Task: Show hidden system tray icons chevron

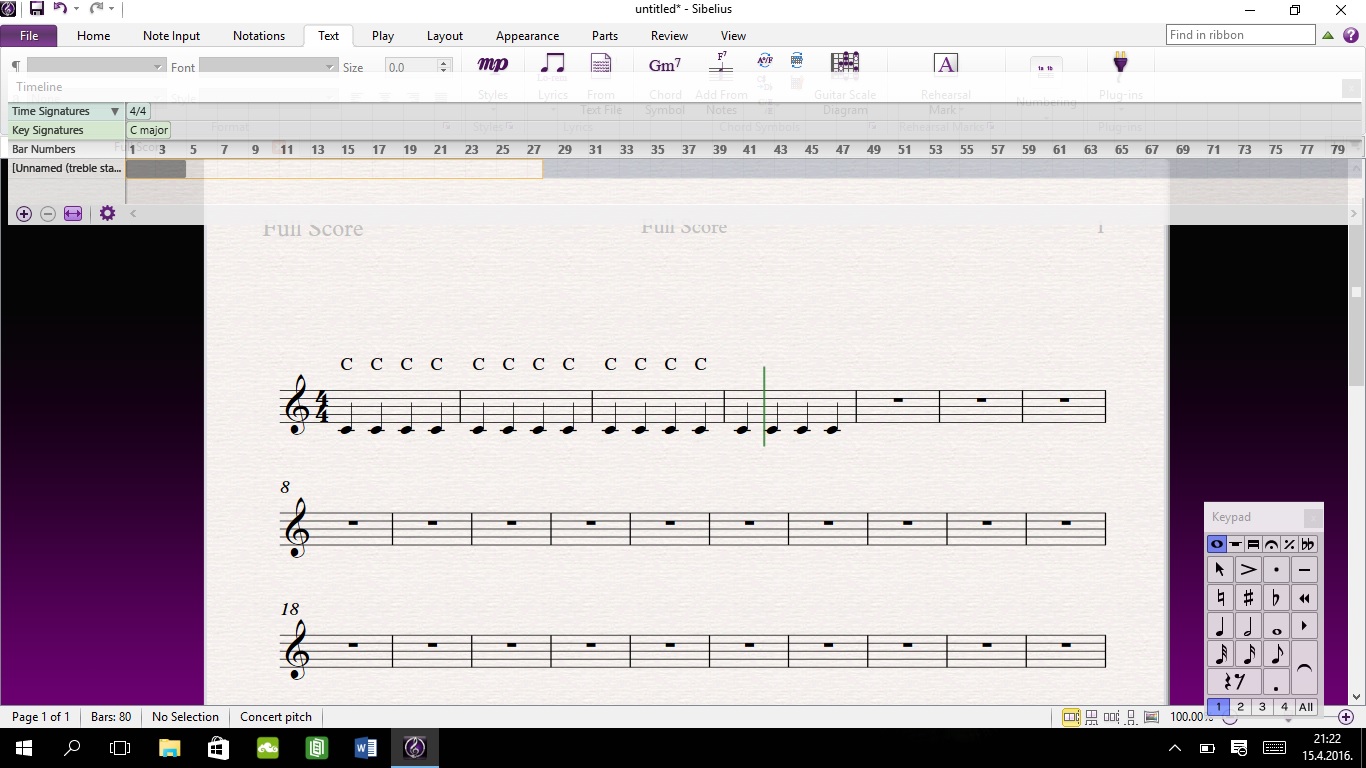Action: click(x=1175, y=747)
